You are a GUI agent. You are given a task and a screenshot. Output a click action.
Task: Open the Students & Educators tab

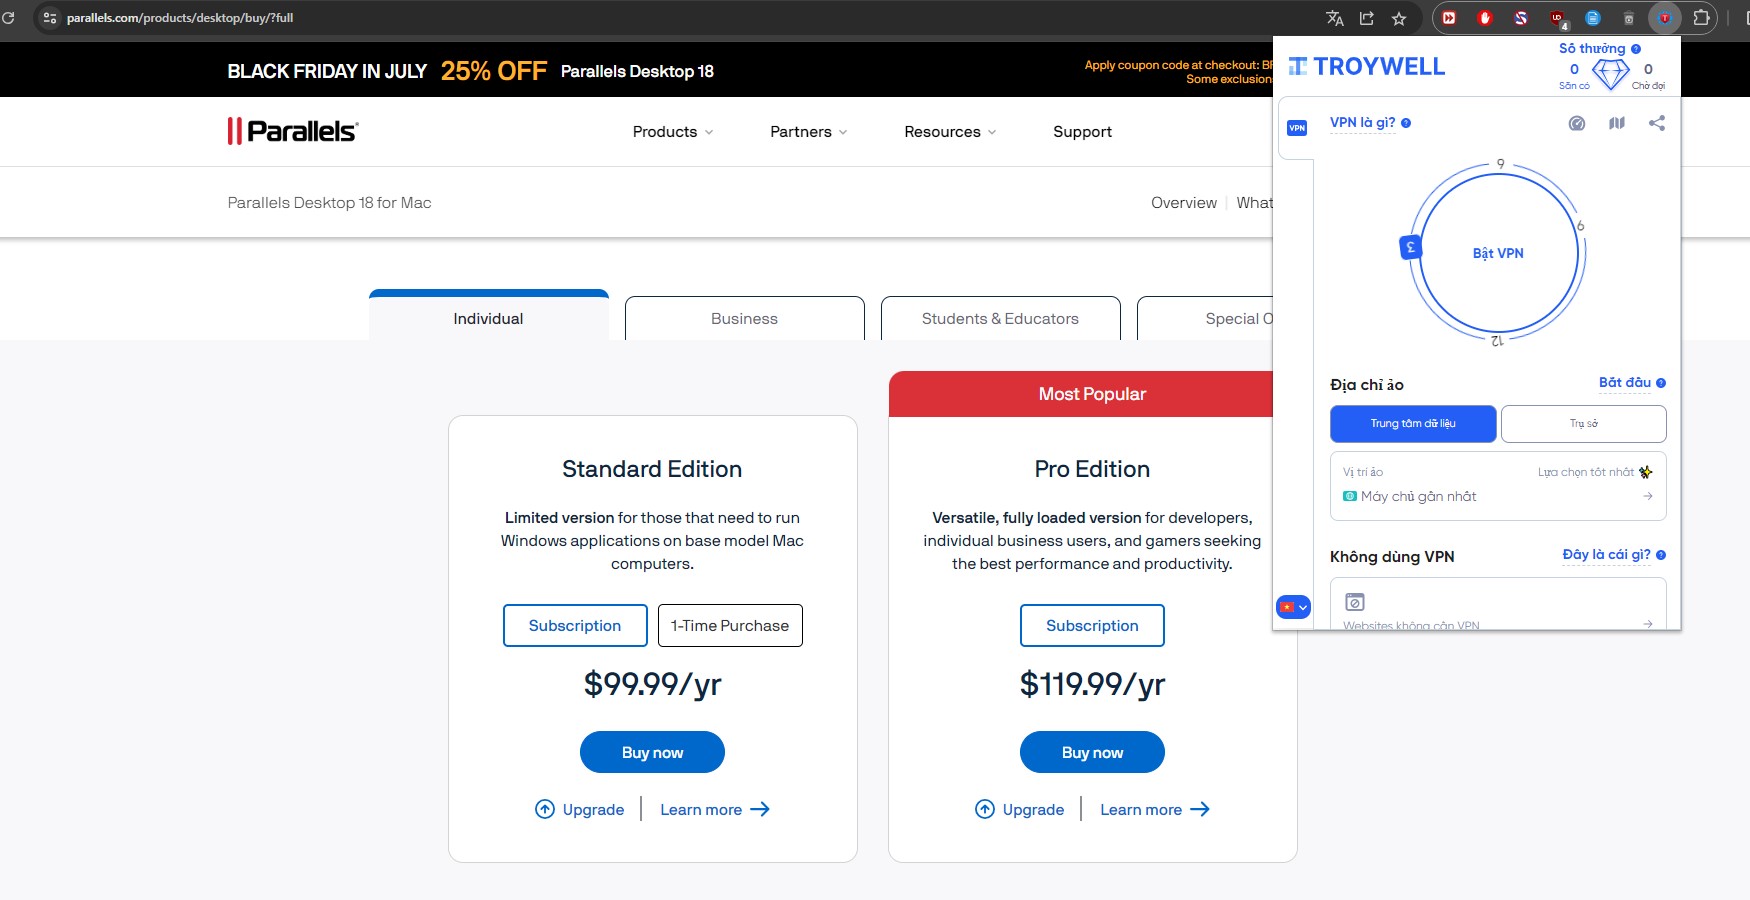1000,319
